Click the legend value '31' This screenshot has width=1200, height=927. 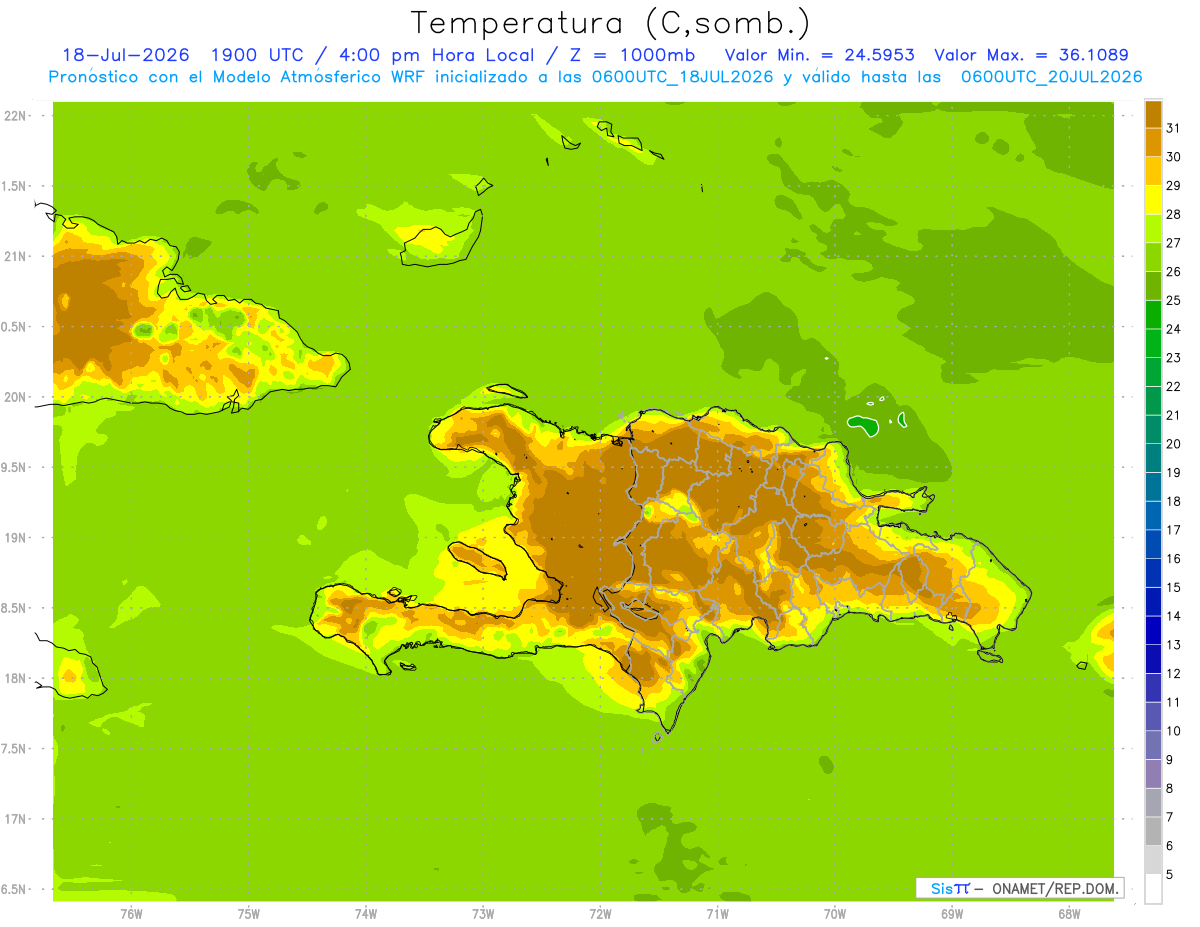click(1173, 127)
